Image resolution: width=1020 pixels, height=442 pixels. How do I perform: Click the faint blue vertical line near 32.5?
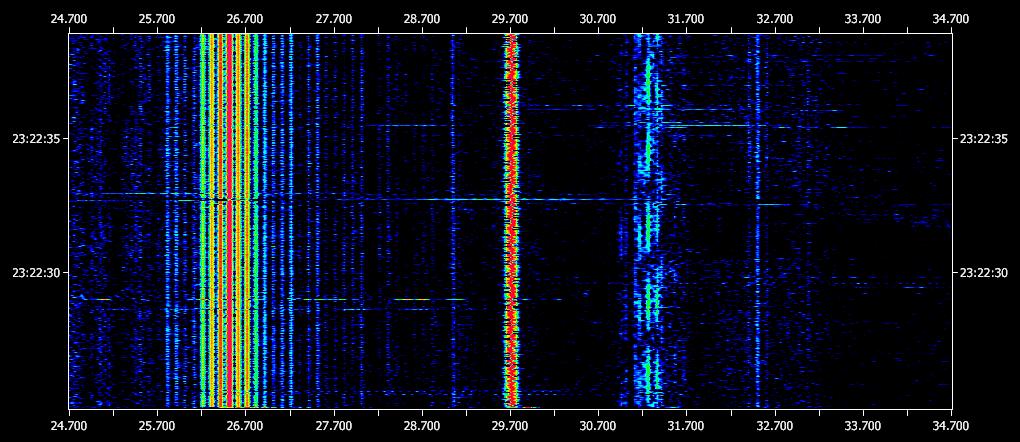pyautogui.click(x=757, y=220)
